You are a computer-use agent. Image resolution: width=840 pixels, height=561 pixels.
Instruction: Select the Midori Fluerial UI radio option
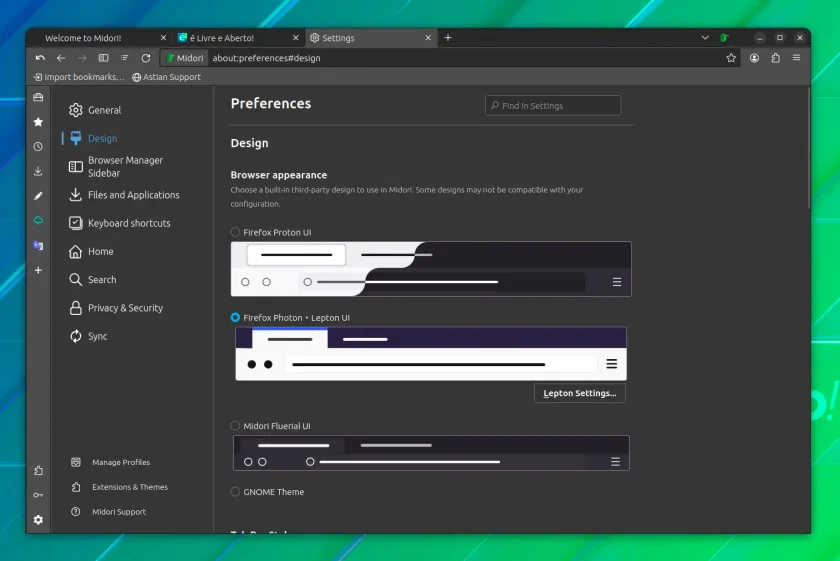[235, 426]
